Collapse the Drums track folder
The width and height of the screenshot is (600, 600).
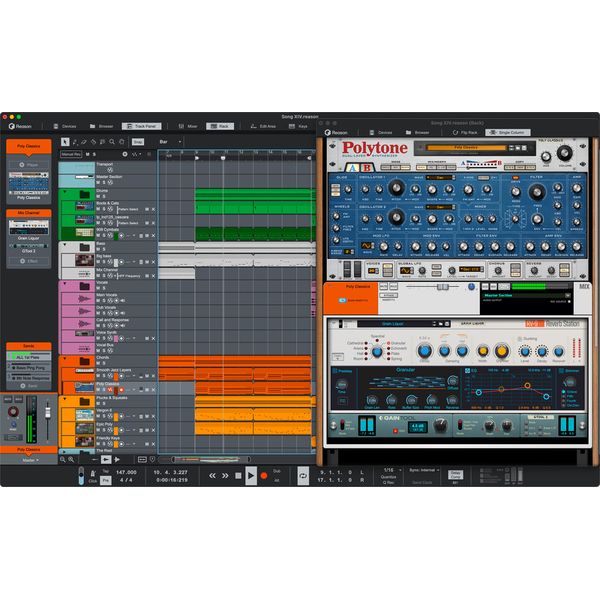(x=65, y=191)
